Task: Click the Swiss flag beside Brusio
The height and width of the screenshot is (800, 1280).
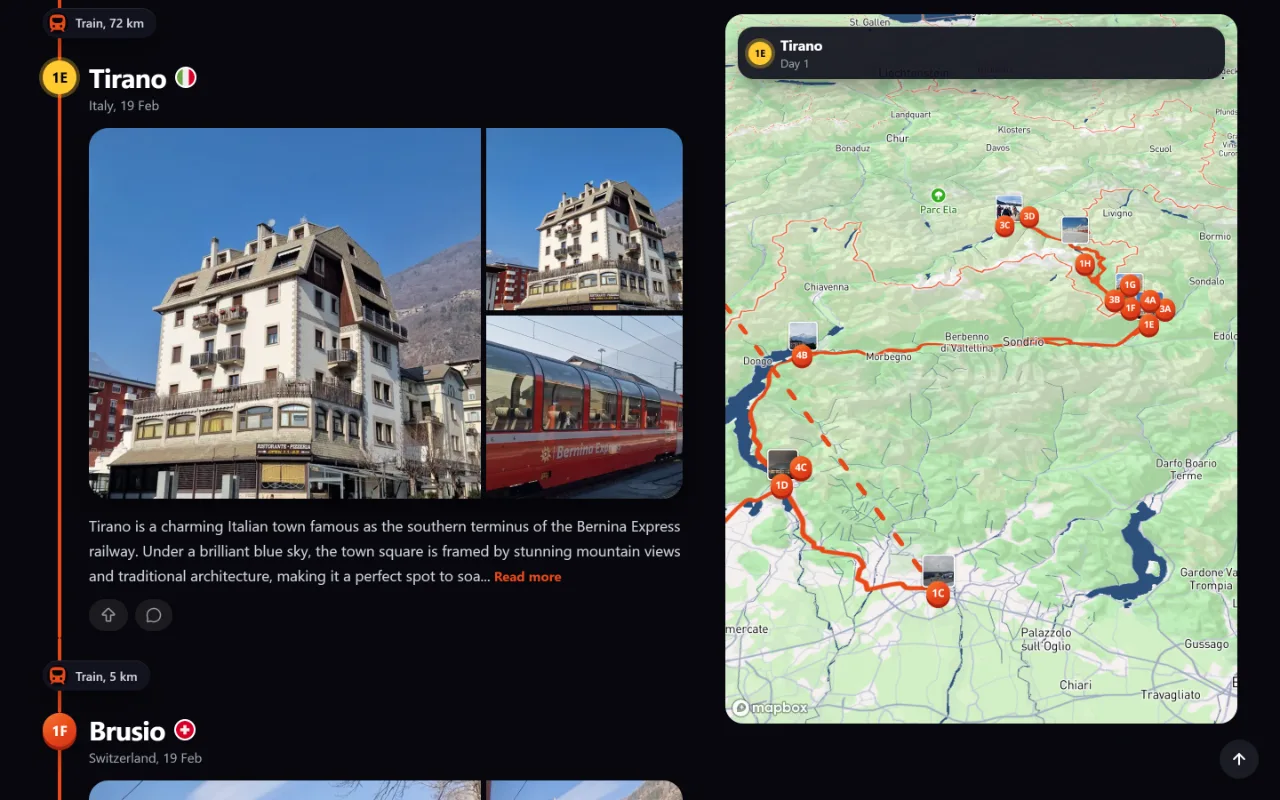Action: (185, 730)
